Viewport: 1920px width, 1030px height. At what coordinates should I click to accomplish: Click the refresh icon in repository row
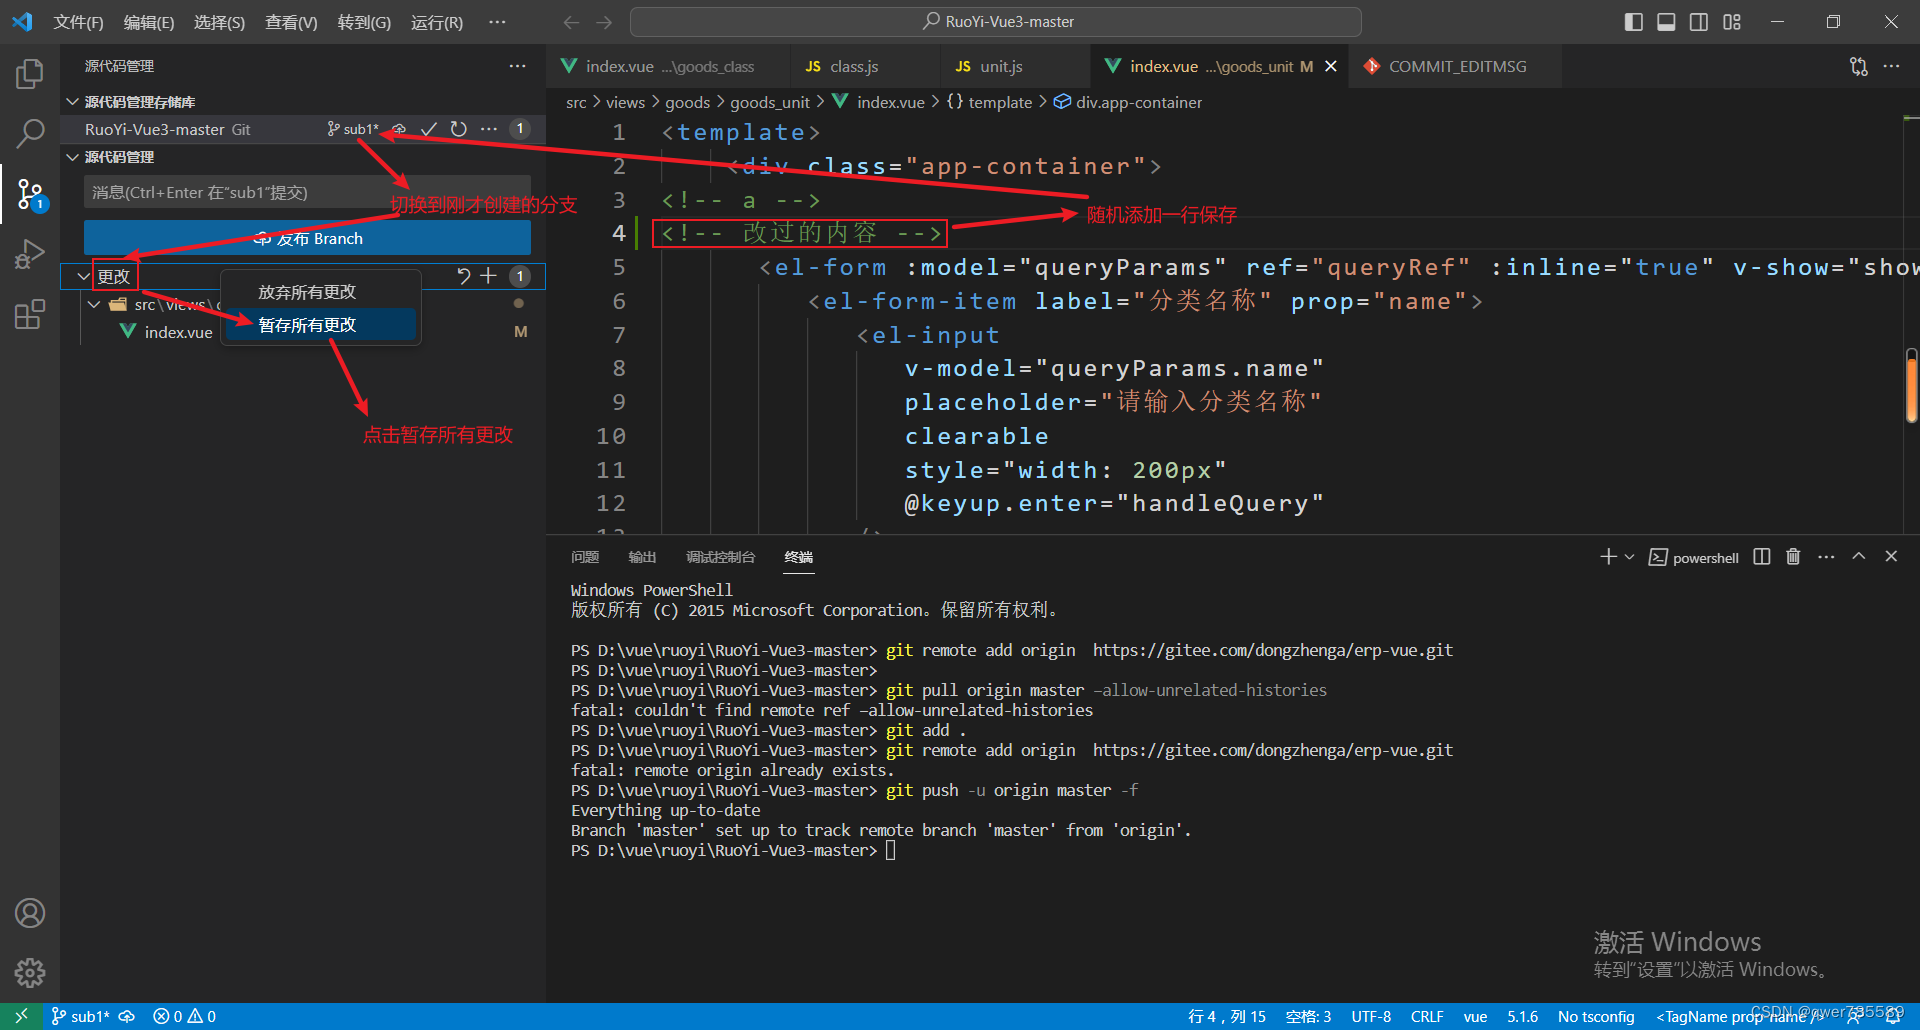click(x=459, y=129)
